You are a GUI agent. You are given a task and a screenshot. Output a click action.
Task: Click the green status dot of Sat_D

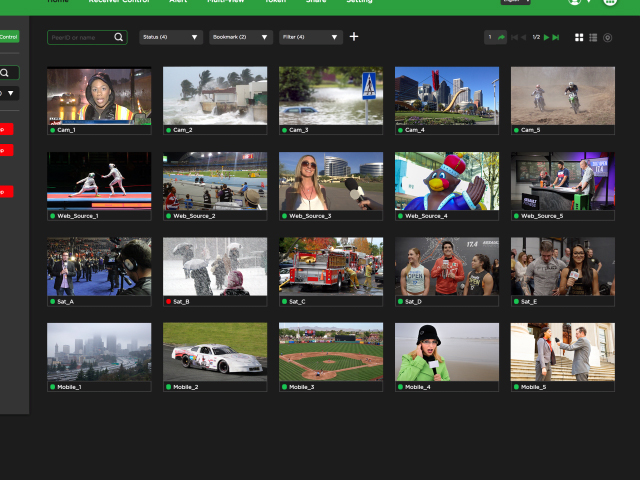[x=400, y=302]
